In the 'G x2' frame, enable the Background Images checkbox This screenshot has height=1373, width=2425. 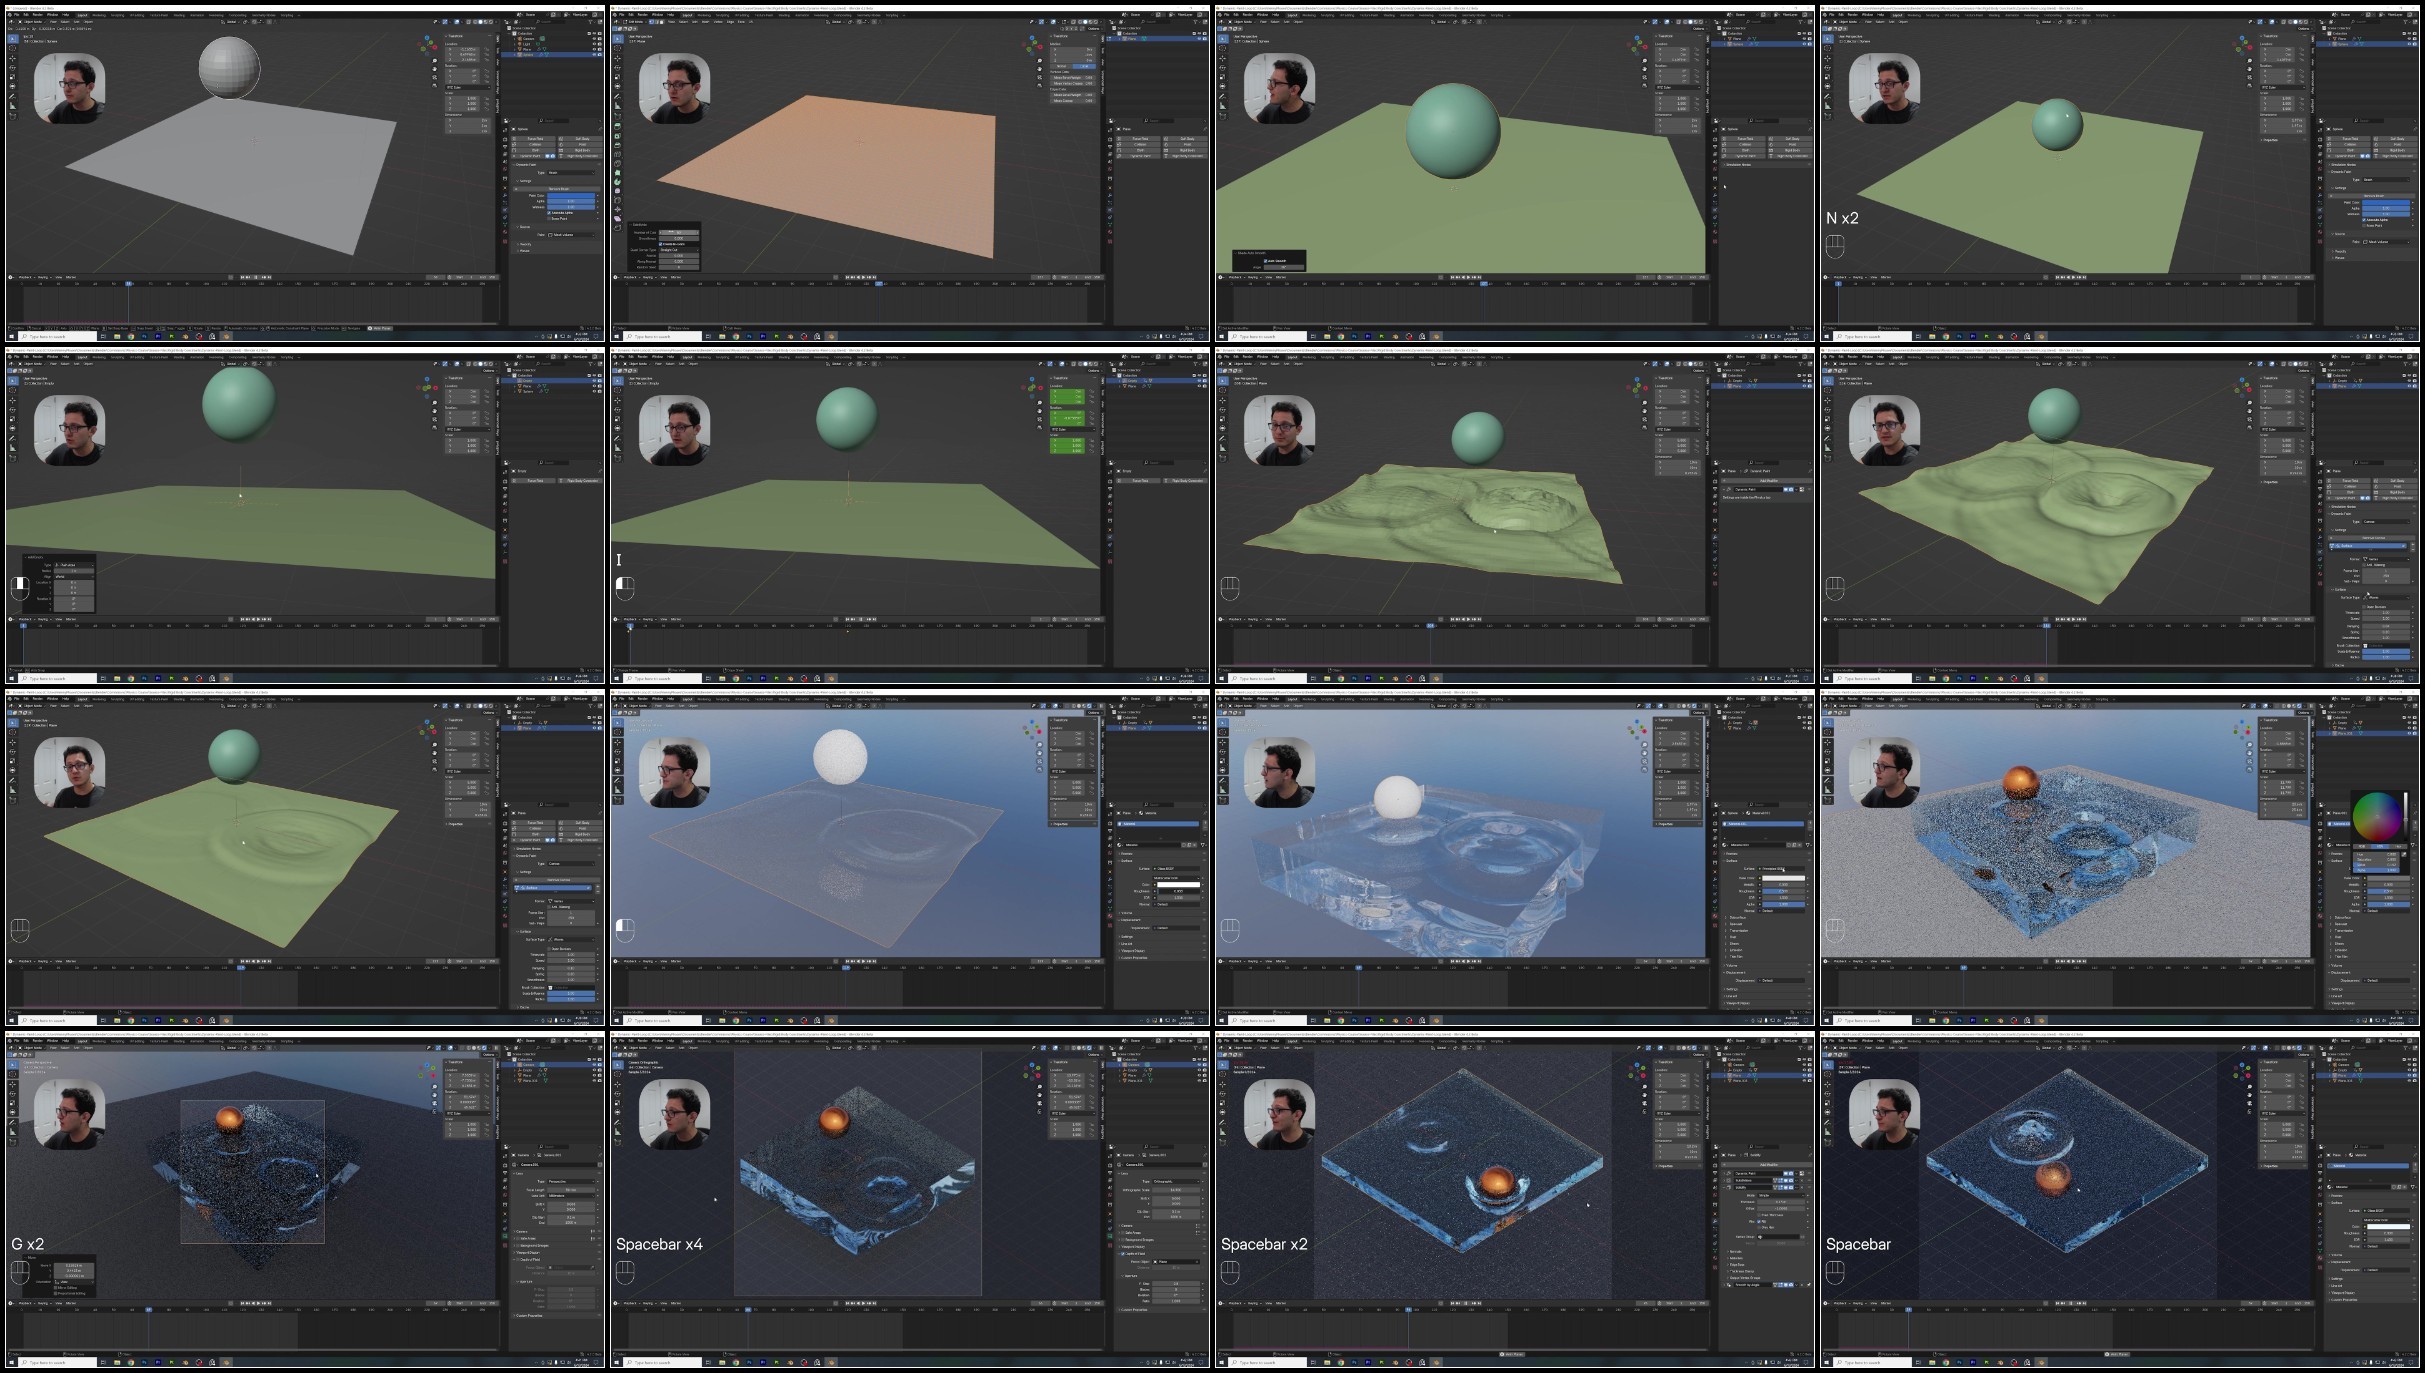(517, 1246)
